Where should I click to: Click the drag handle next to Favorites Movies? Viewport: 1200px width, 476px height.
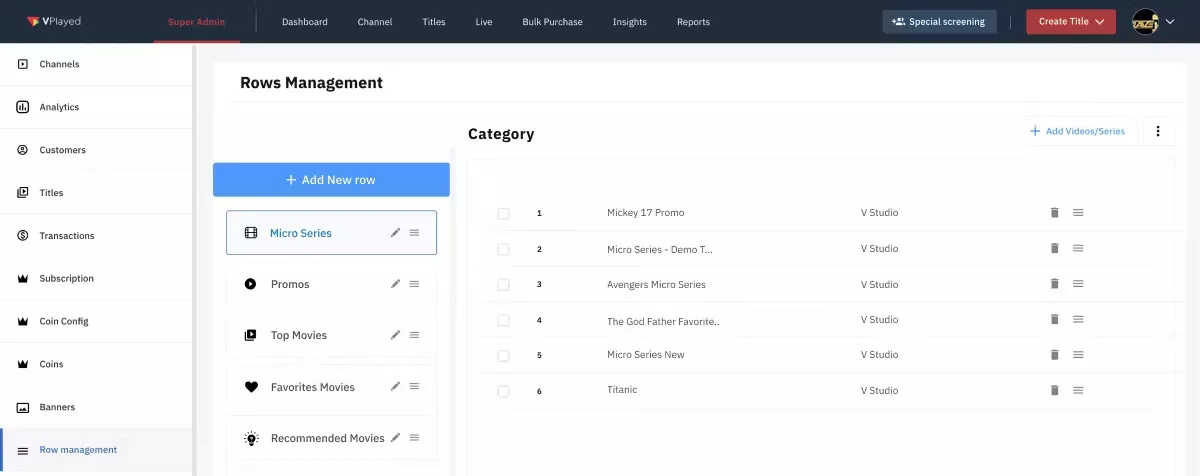click(414, 387)
